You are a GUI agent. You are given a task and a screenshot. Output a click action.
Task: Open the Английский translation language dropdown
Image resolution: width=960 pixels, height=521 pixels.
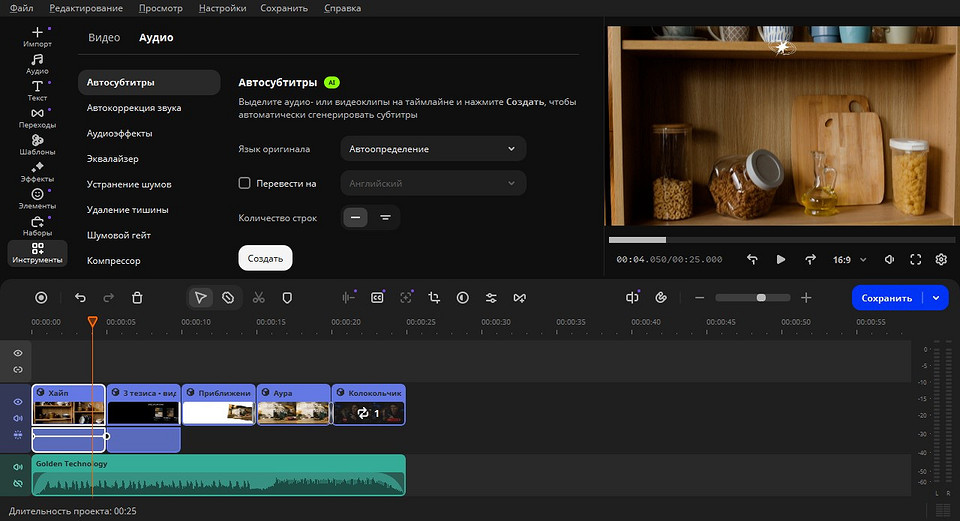[433, 183]
